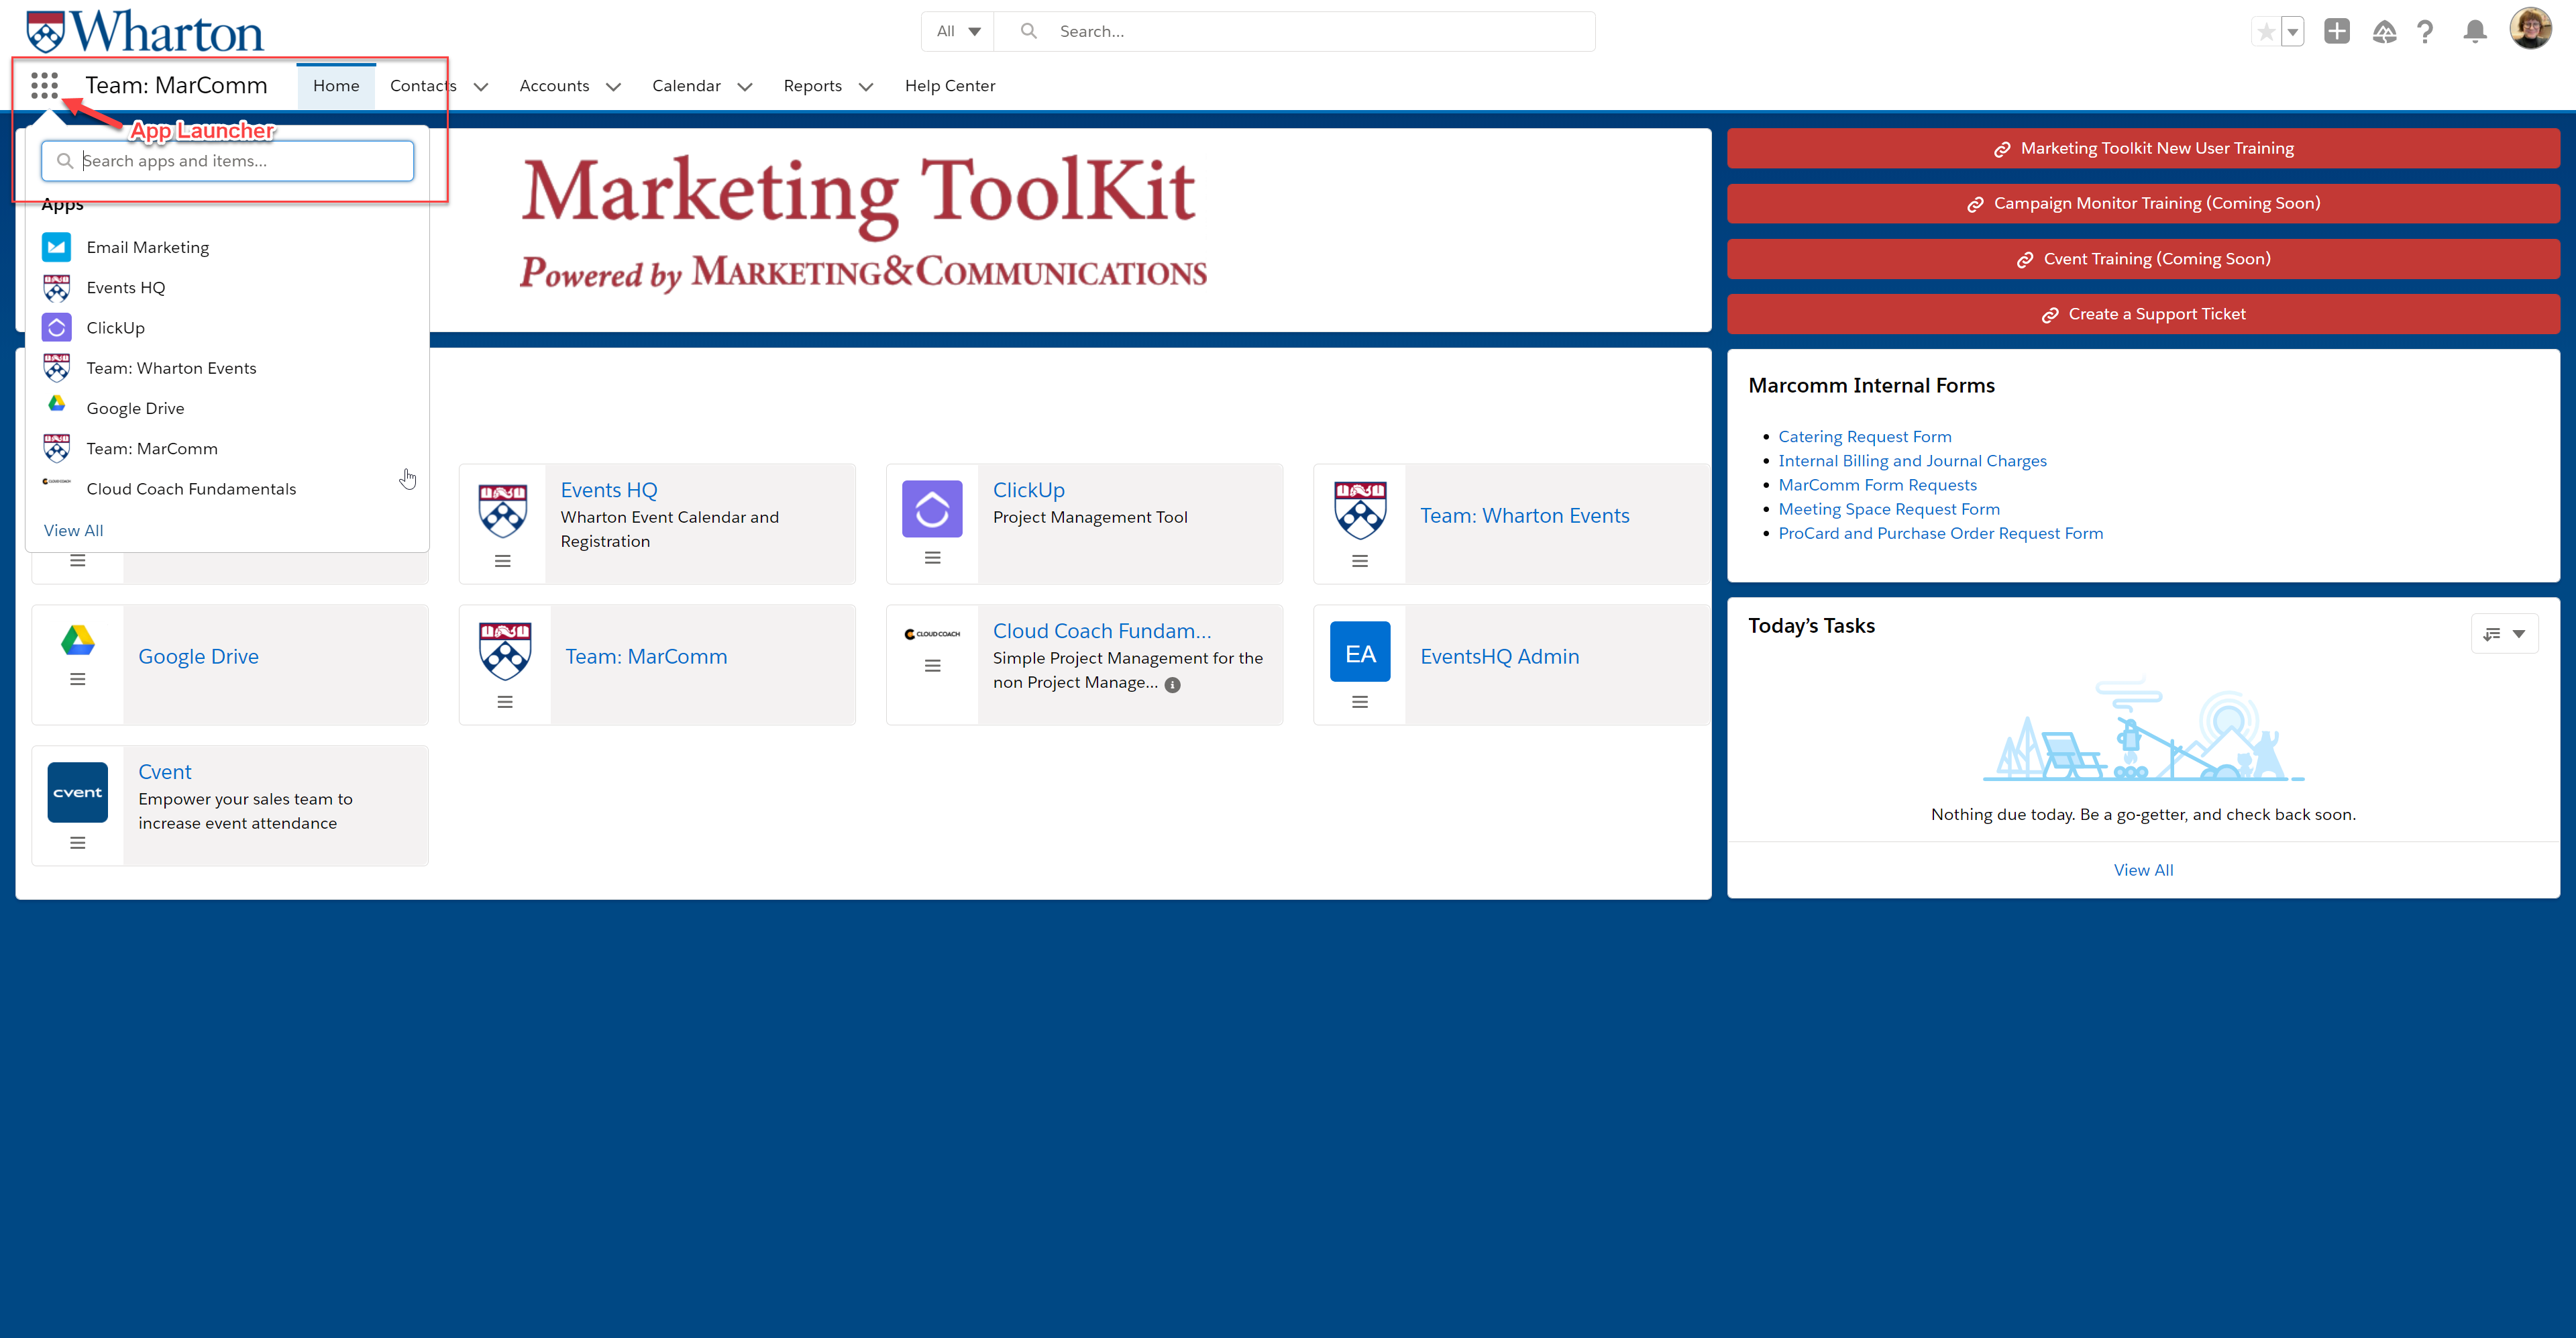Viewport: 2576px width, 1338px height.
Task: Click View All under Today's Tasks
Action: pyautogui.click(x=2143, y=870)
